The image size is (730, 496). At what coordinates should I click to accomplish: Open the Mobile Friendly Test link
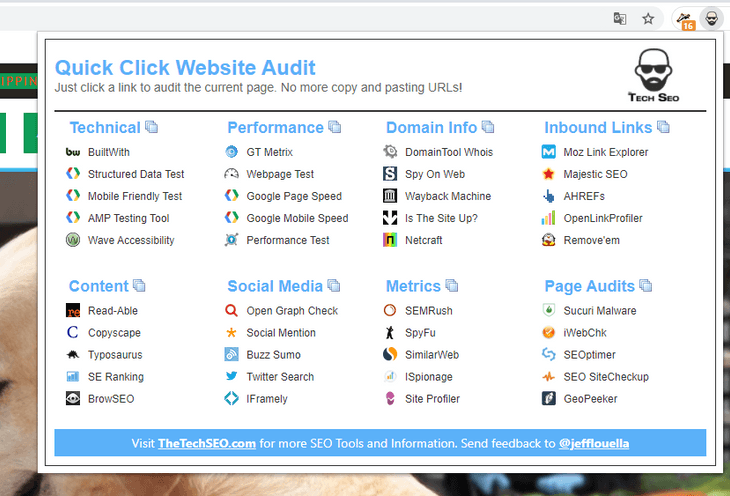135,196
